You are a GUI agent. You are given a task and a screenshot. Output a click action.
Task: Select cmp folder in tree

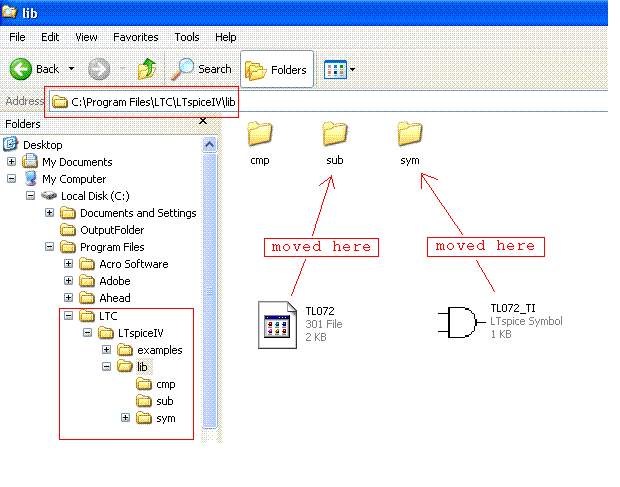point(165,384)
